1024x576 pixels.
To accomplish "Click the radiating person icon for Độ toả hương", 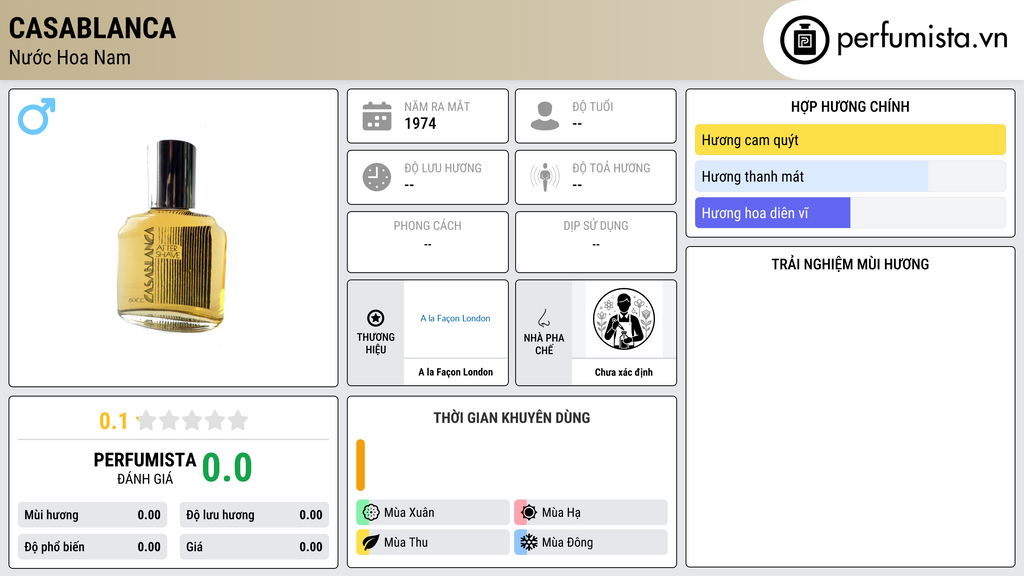I will (x=545, y=177).
